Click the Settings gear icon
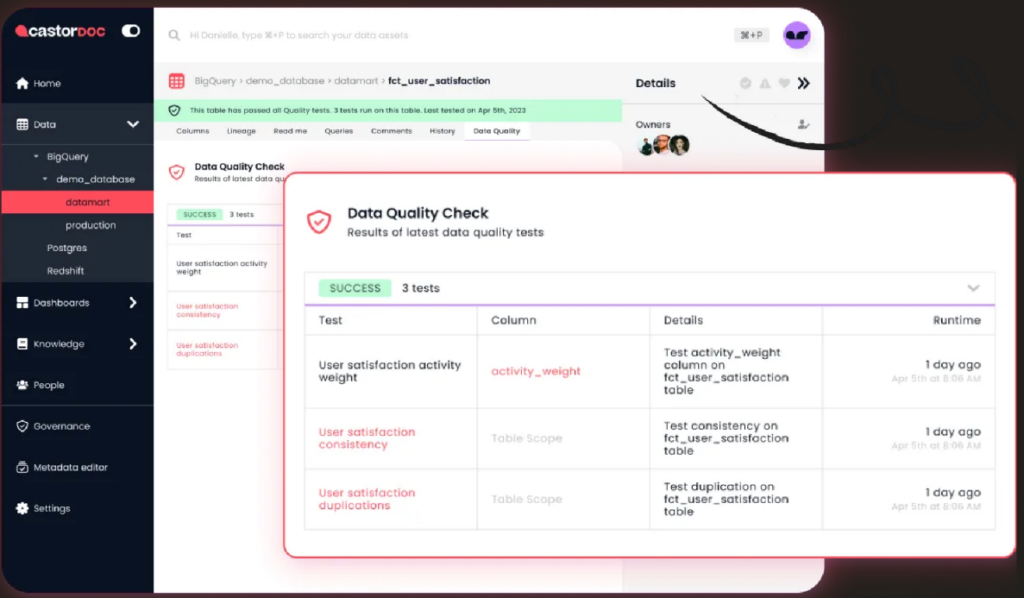Viewport: 1024px width, 598px height. (22, 509)
